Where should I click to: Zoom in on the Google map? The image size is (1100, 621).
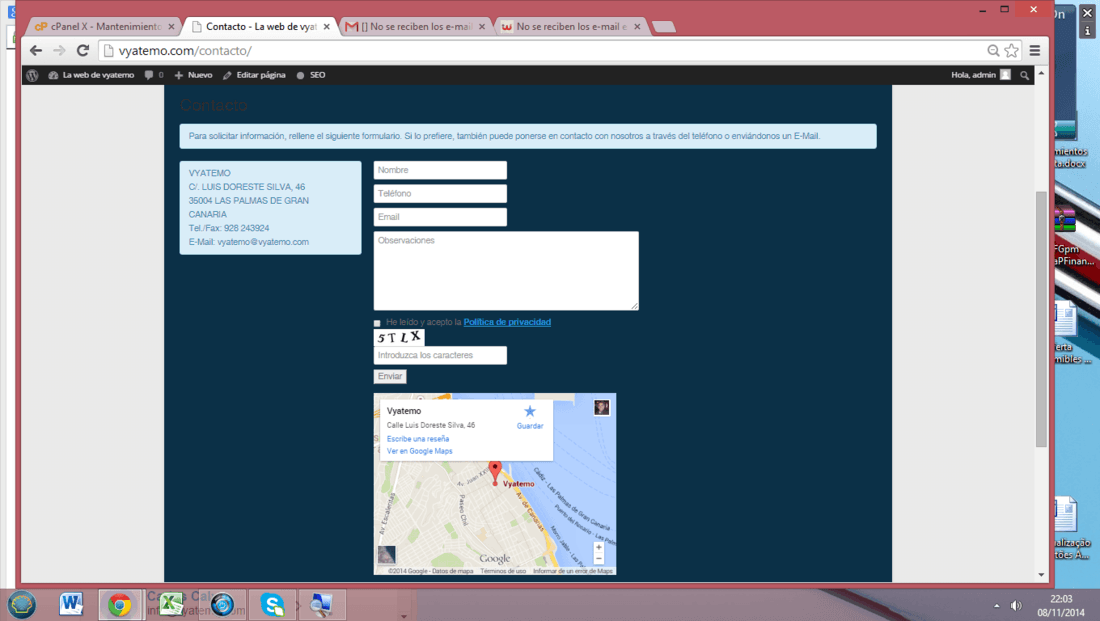[x=598, y=547]
